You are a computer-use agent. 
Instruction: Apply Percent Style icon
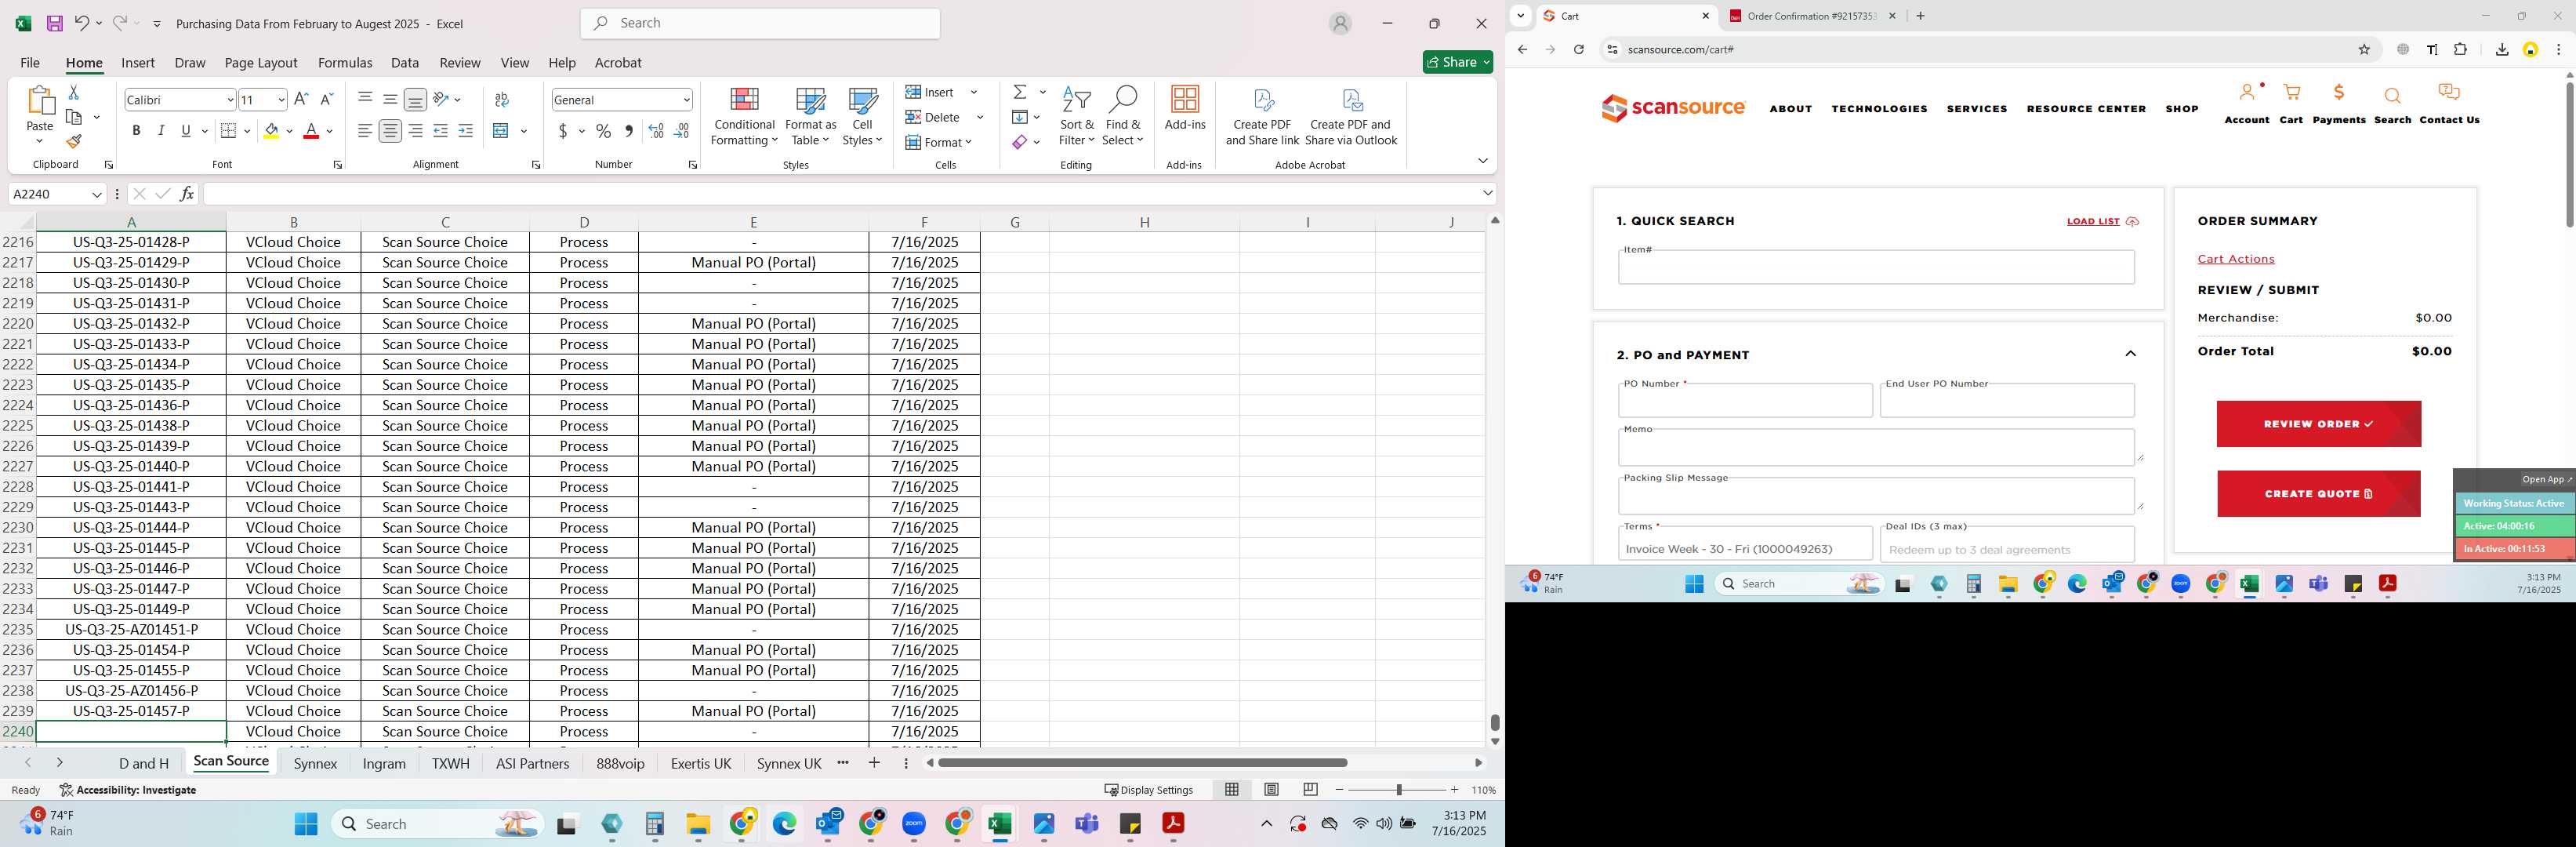pos(603,131)
